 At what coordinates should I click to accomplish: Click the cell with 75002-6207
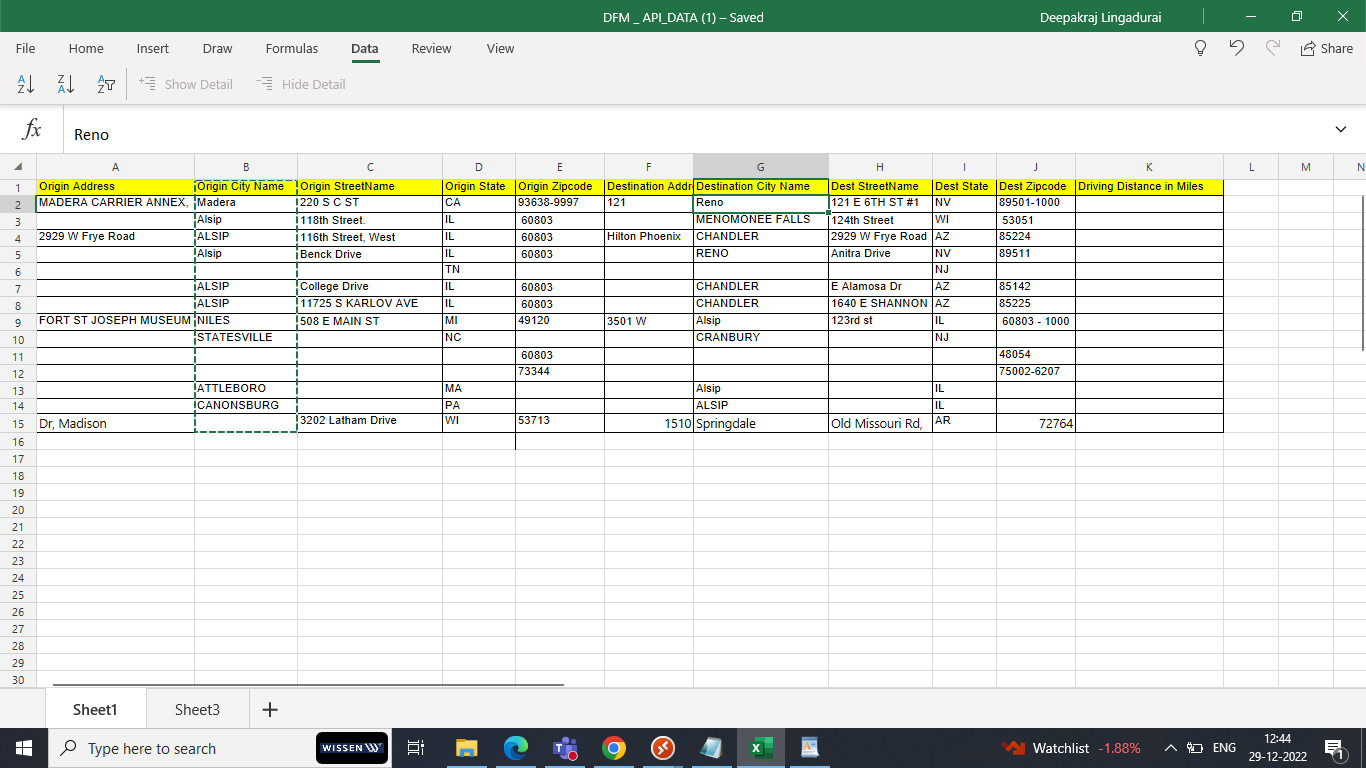(x=1036, y=372)
